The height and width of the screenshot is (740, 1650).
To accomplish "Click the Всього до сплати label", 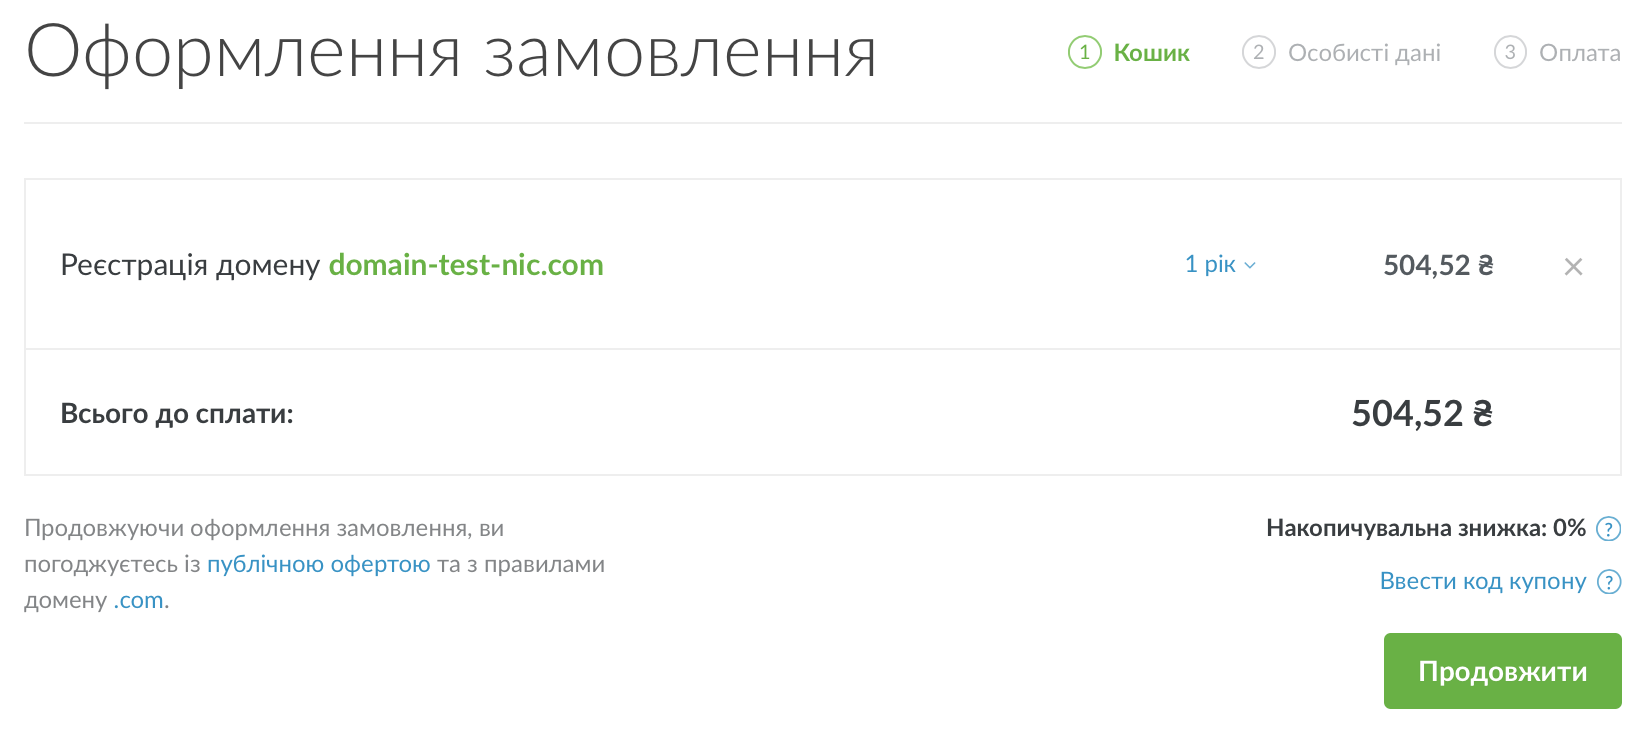I will [177, 414].
